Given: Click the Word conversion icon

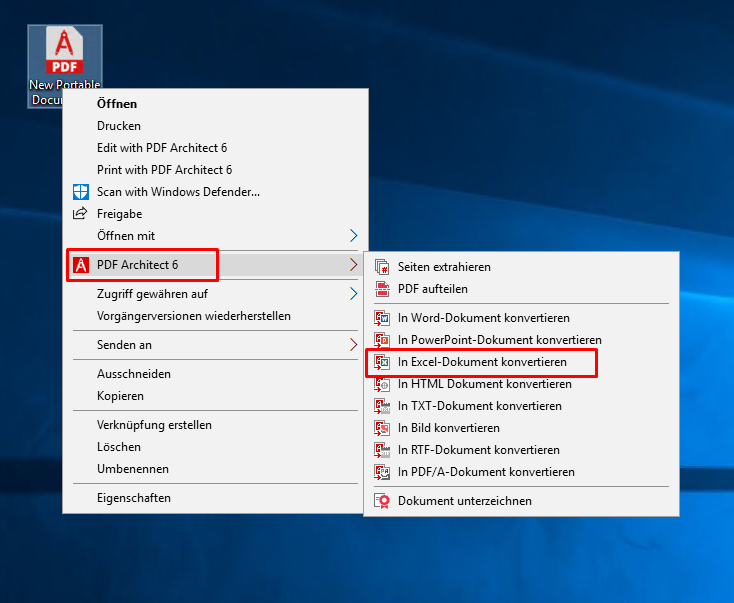Looking at the screenshot, I should (x=382, y=318).
